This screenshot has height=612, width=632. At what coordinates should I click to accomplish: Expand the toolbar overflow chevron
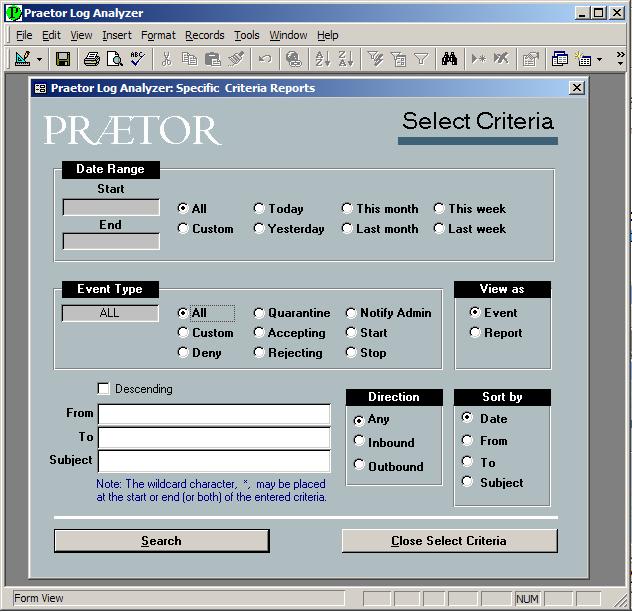click(620, 59)
